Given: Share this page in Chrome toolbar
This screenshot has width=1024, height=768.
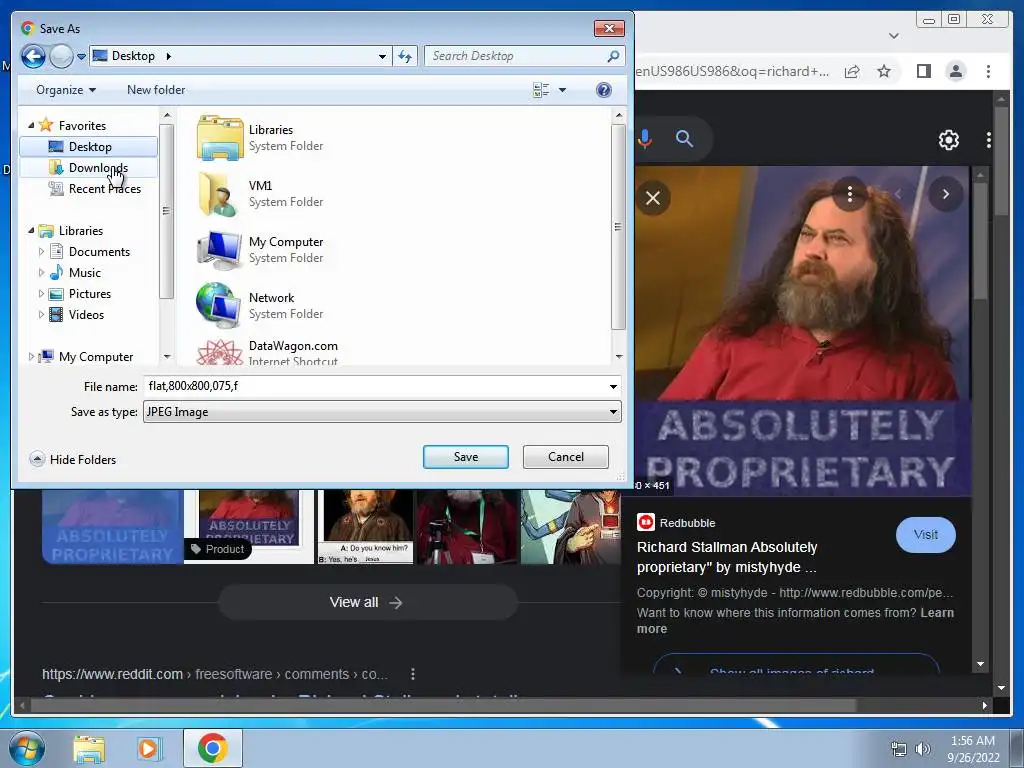Looking at the screenshot, I should click(x=852, y=71).
